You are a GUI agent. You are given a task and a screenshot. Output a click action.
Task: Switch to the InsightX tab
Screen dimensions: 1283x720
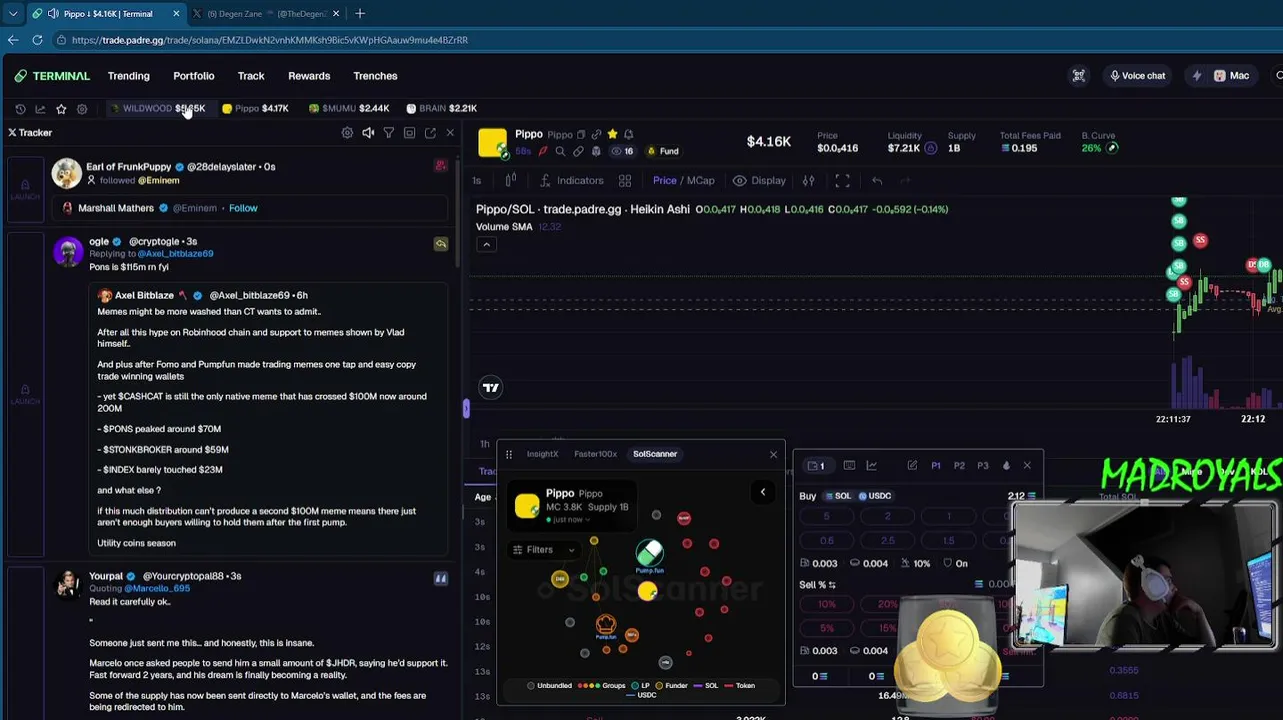[x=542, y=454]
